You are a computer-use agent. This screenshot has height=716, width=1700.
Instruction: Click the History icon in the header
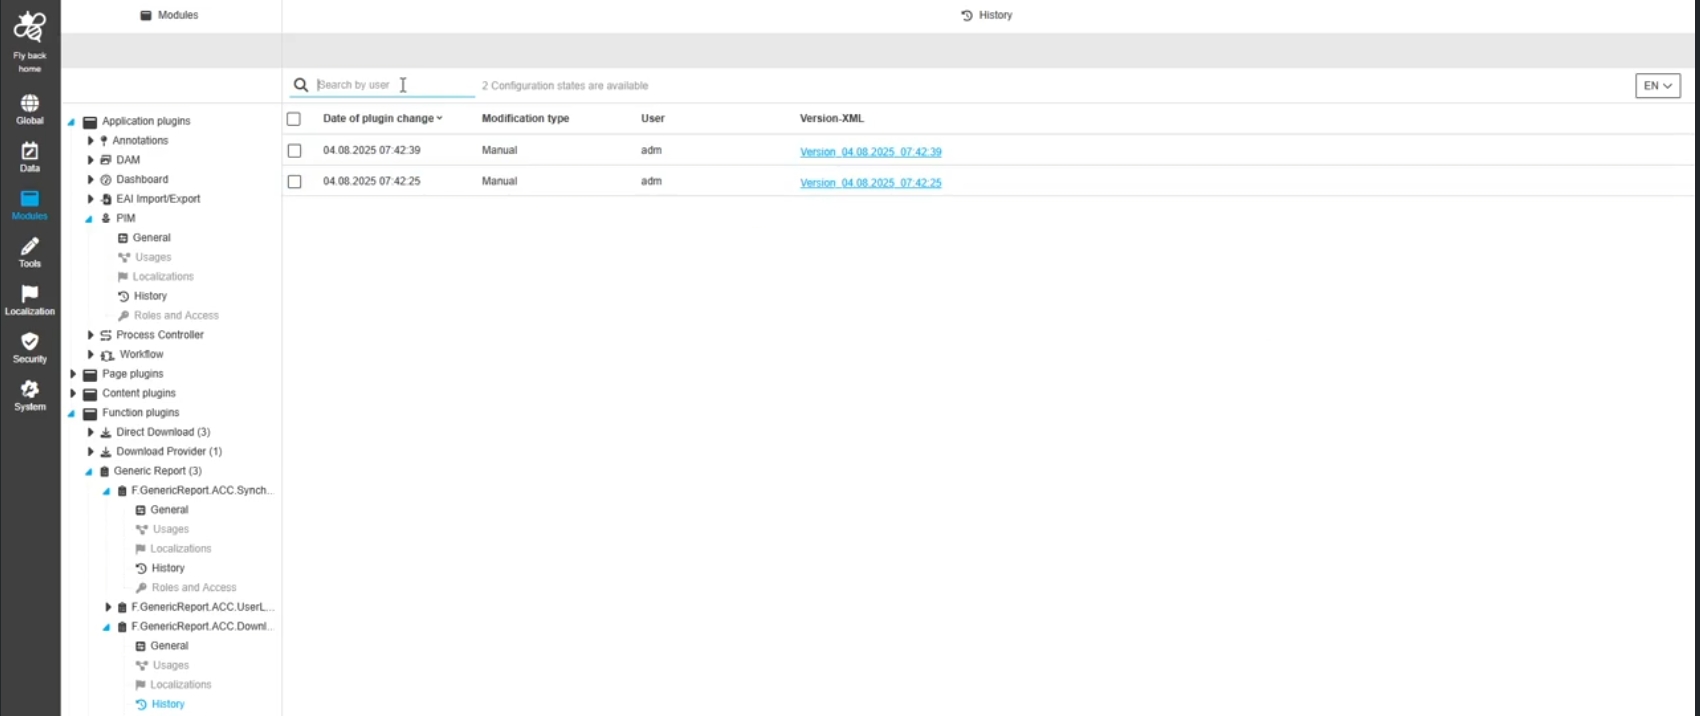click(967, 15)
